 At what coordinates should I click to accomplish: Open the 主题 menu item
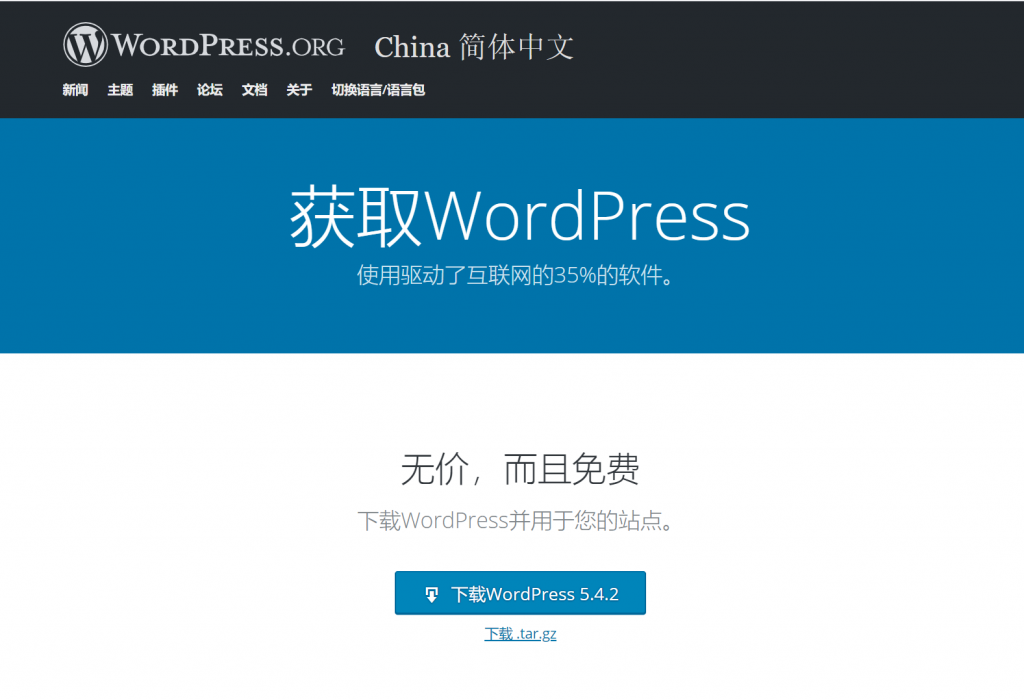click(120, 90)
